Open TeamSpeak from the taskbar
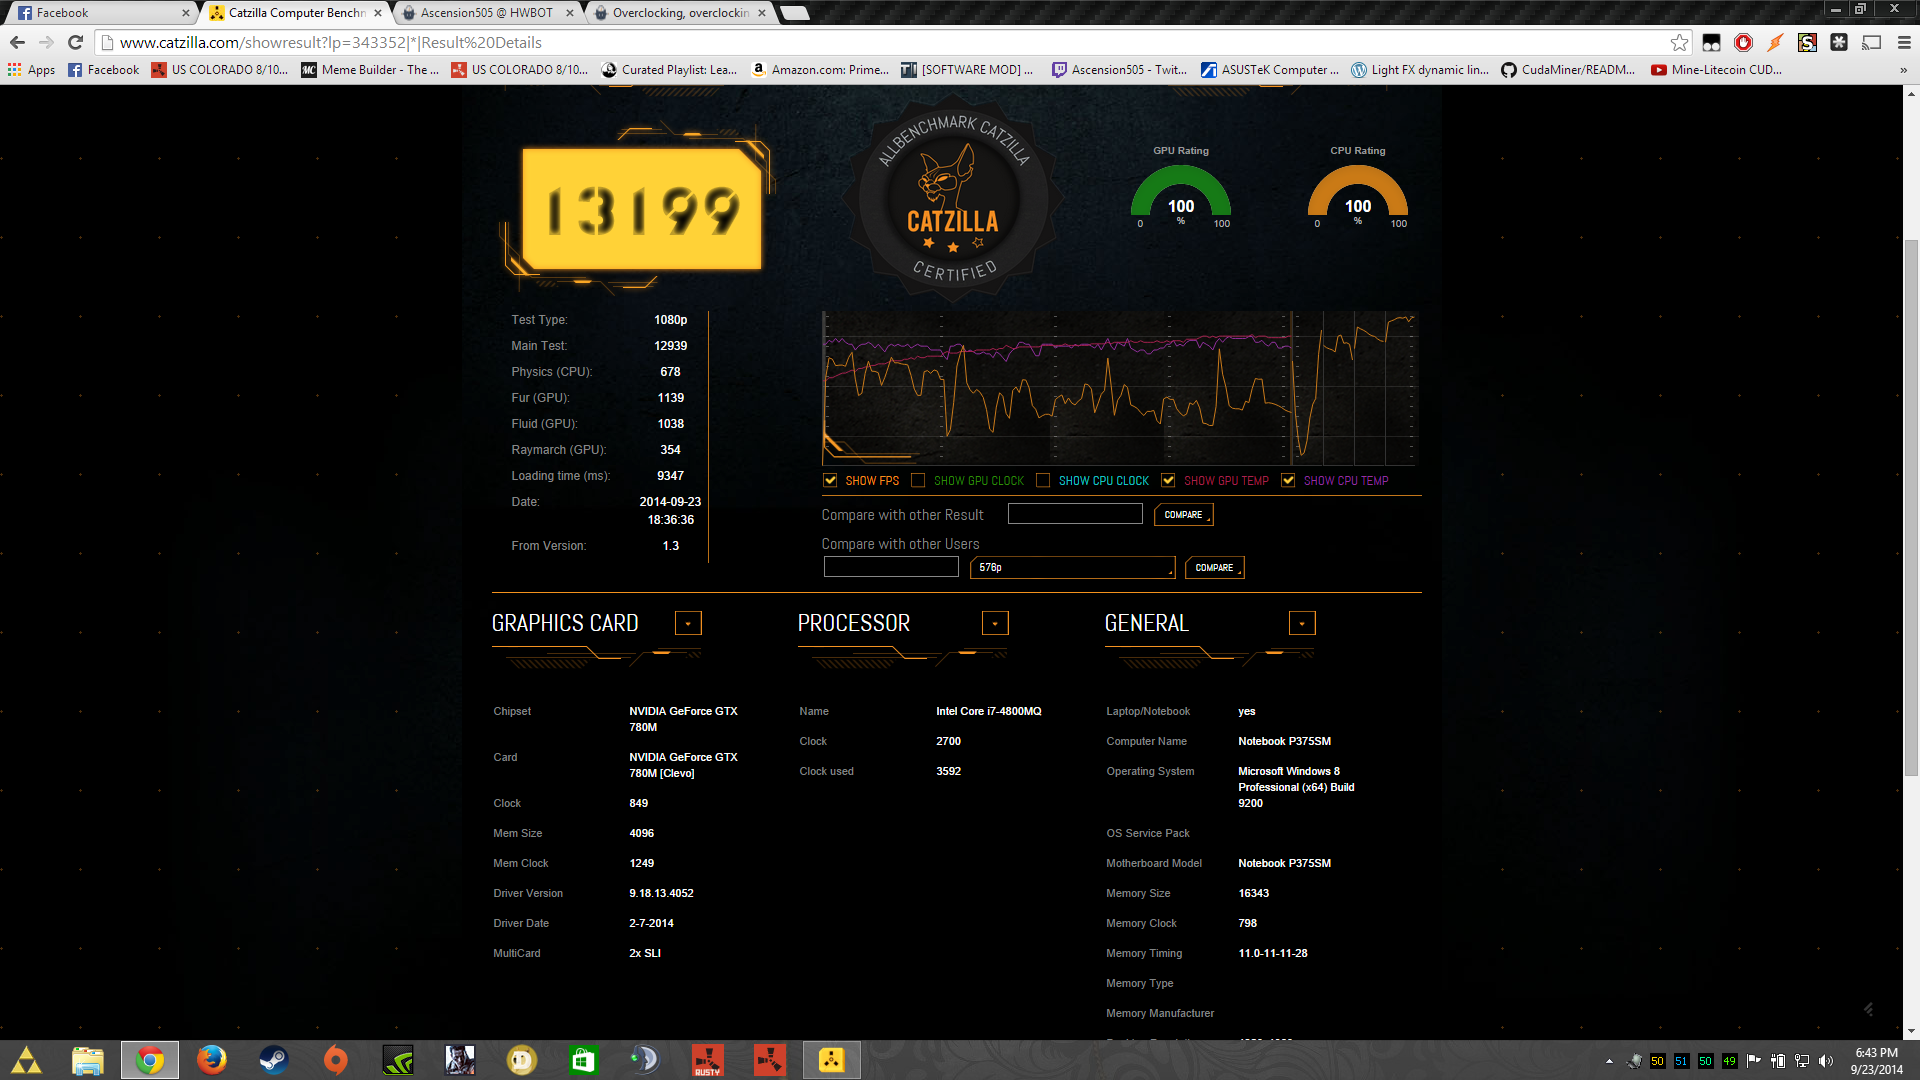The height and width of the screenshot is (1080, 1920). click(x=645, y=1059)
